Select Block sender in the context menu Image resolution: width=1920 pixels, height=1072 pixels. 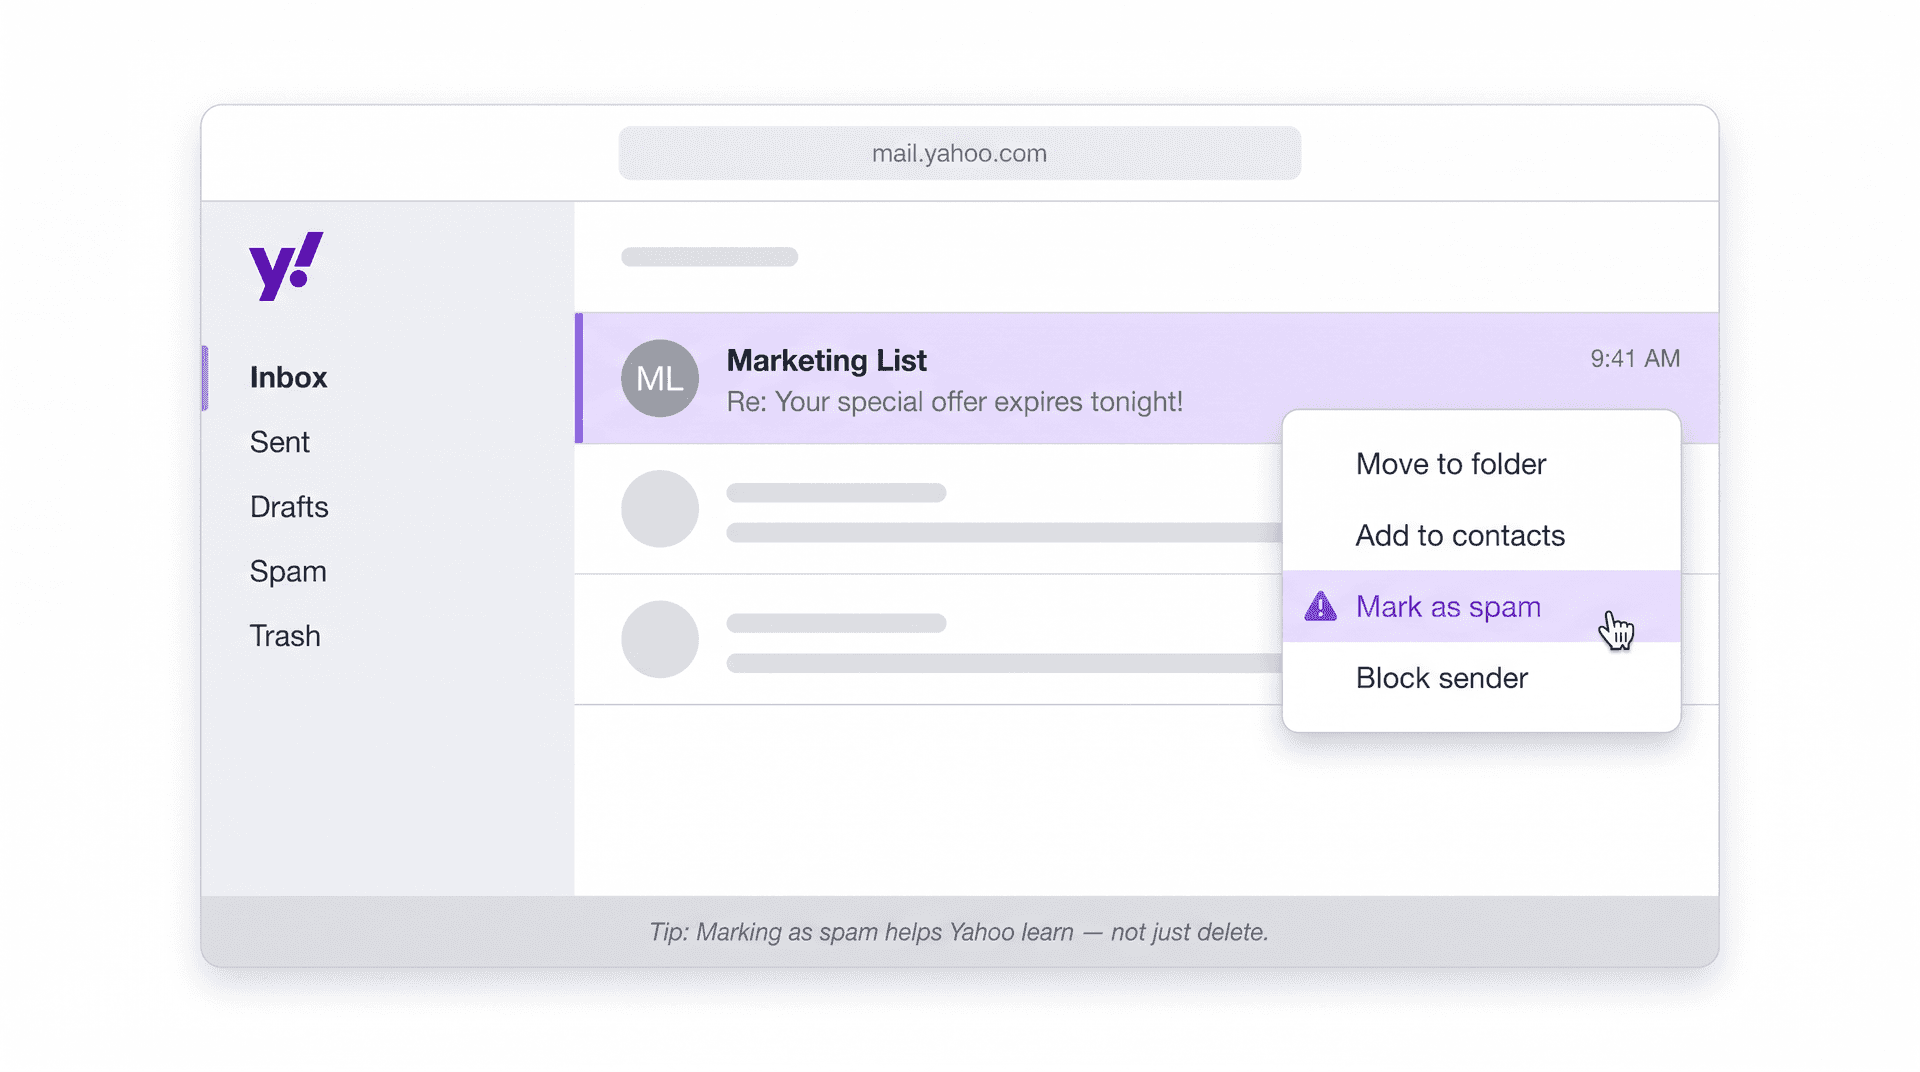click(1441, 677)
